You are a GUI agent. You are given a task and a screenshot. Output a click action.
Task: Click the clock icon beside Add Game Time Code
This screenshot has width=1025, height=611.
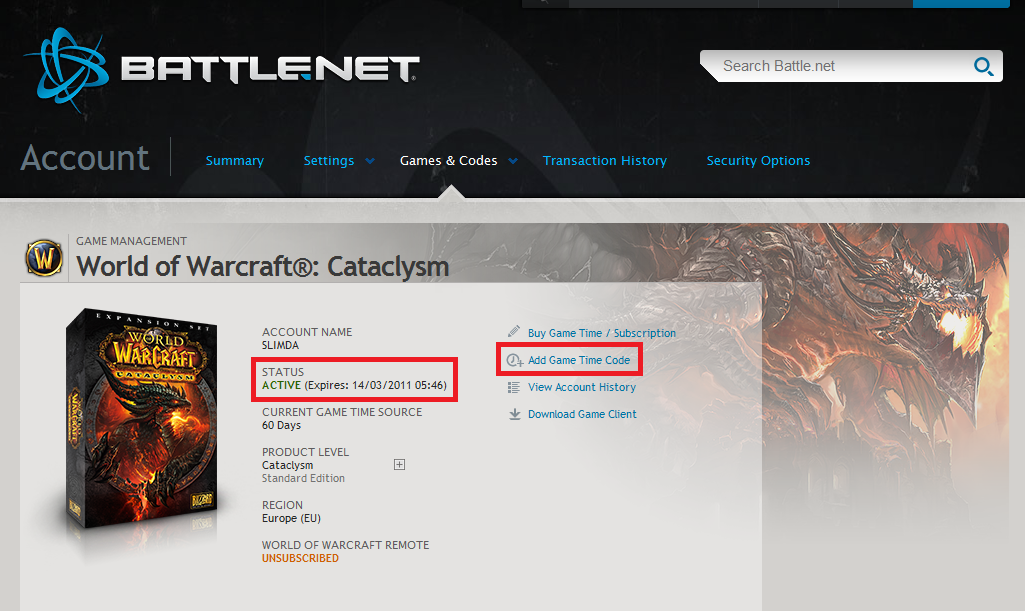coord(515,360)
